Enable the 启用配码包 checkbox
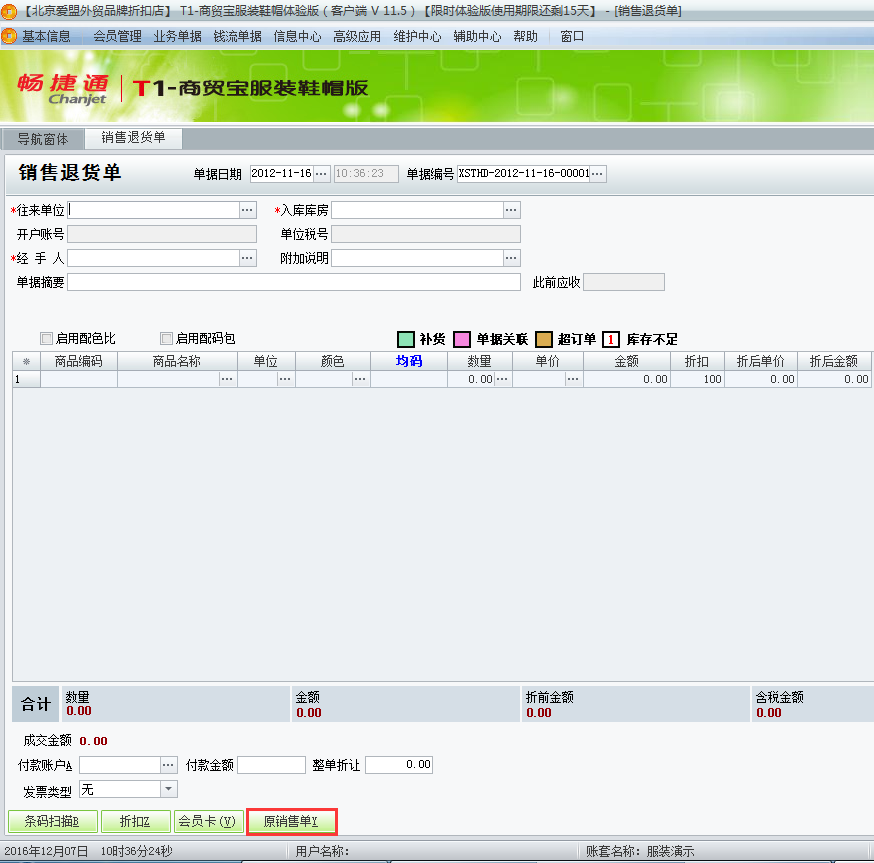The height and width of the screenshot is (863, 874). 166,338
